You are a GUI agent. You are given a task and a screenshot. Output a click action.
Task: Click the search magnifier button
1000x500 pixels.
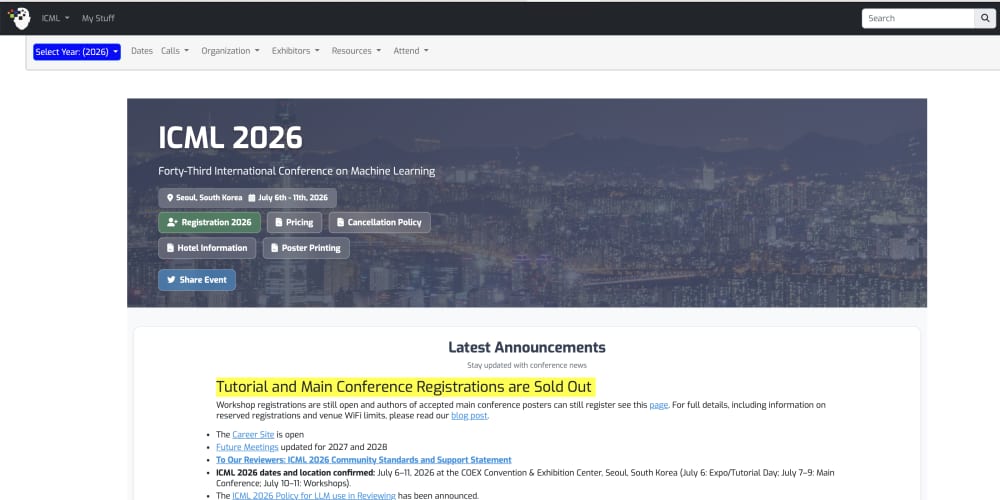(985, 18)
